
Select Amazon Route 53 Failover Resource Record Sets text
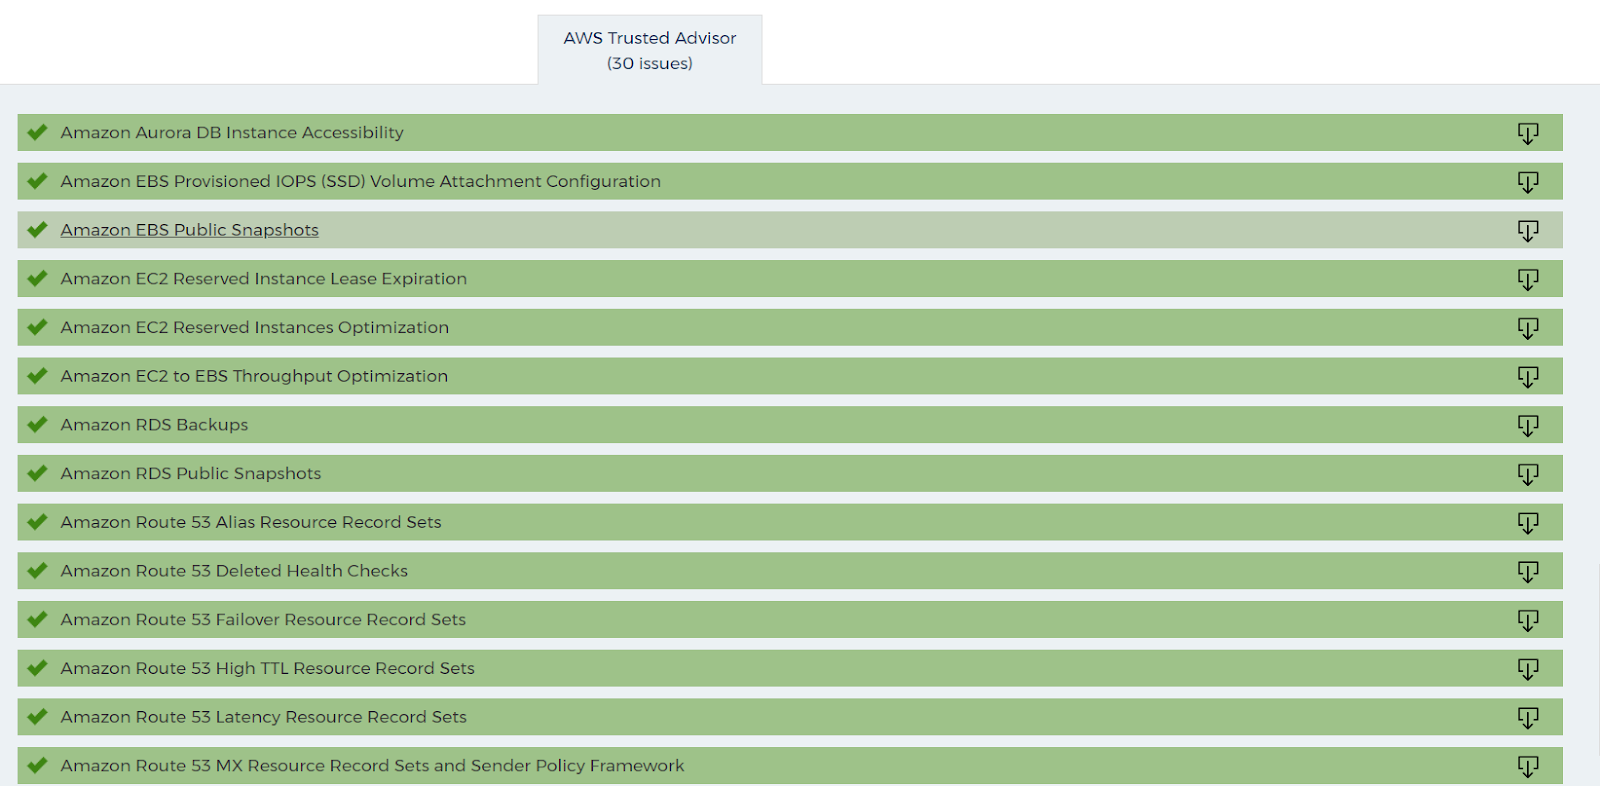tap(263, 619)
